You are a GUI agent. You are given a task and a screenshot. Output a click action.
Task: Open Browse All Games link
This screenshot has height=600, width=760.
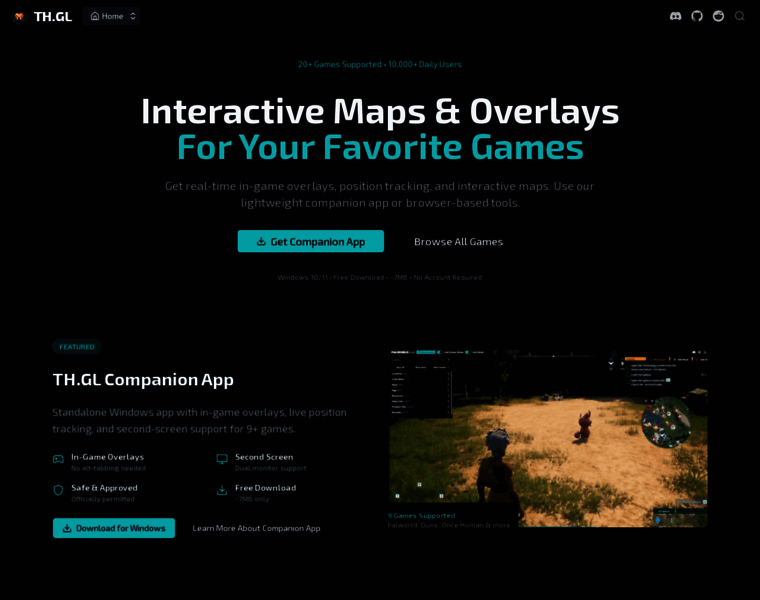(x=459, y=241)
